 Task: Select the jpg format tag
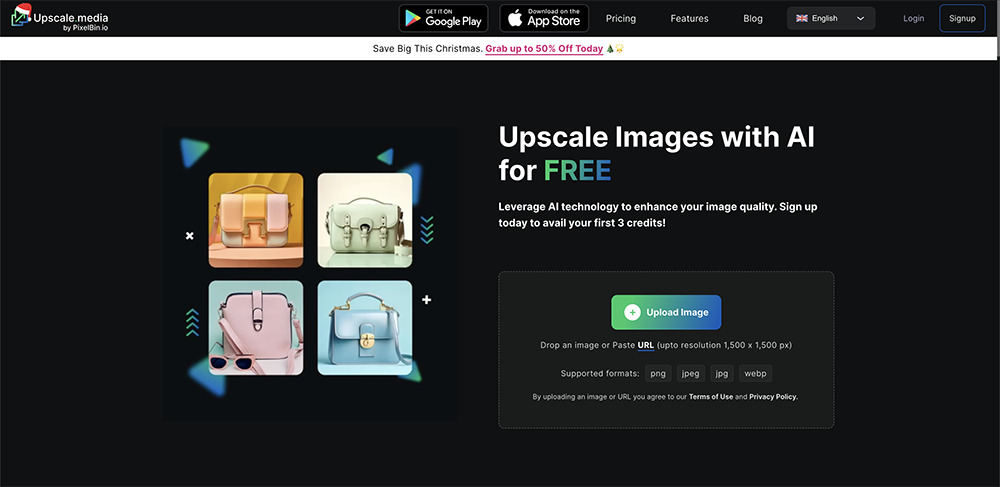723,374
